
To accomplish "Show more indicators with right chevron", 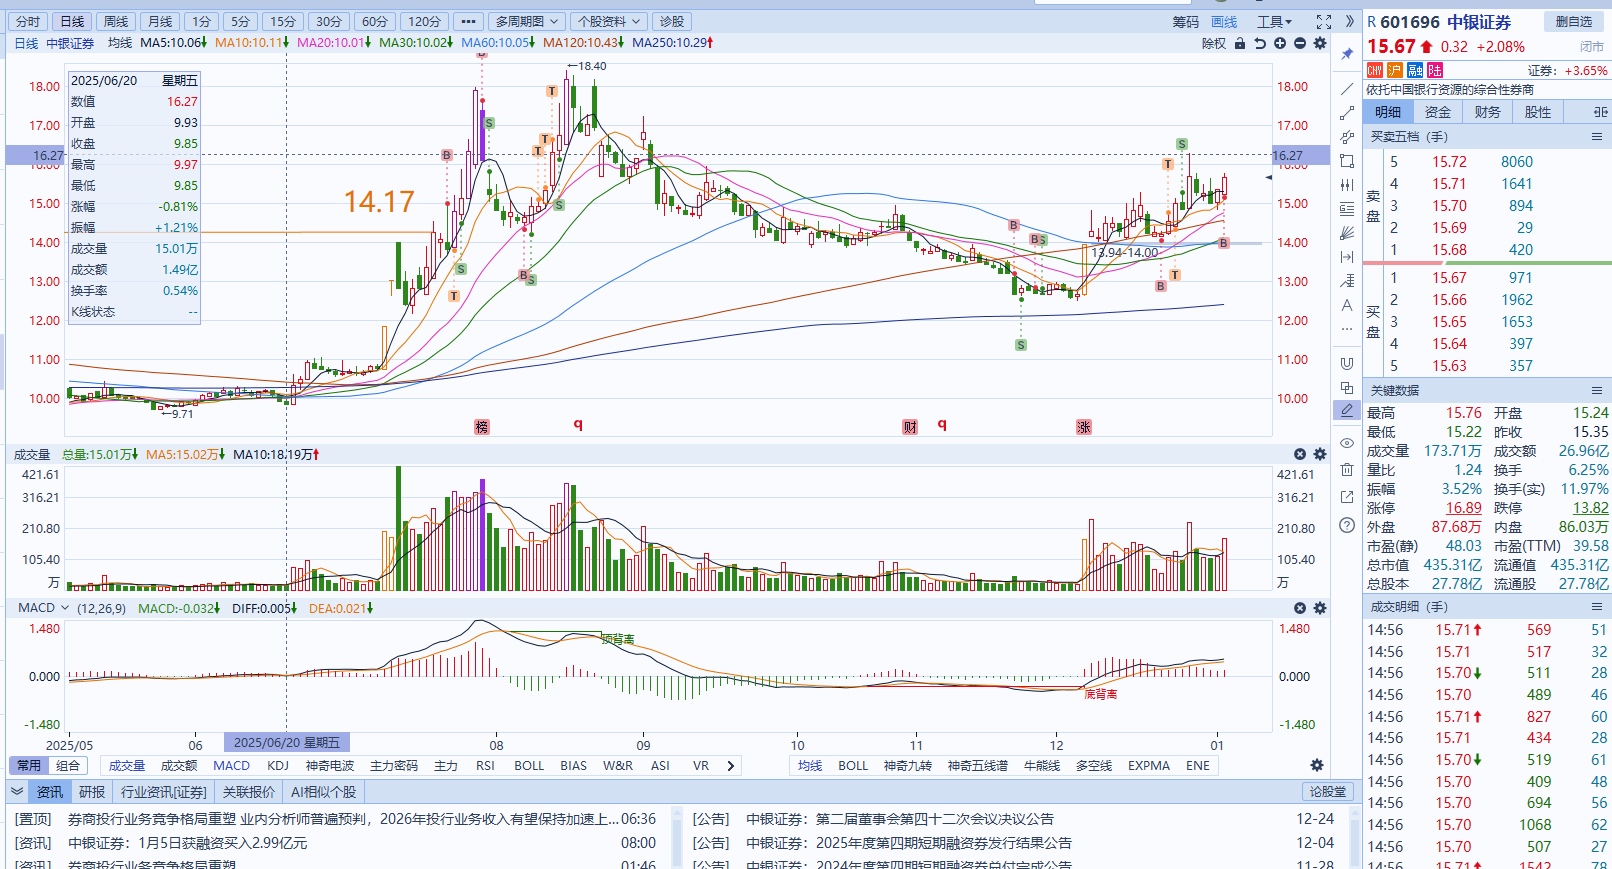I will [731, 765].
